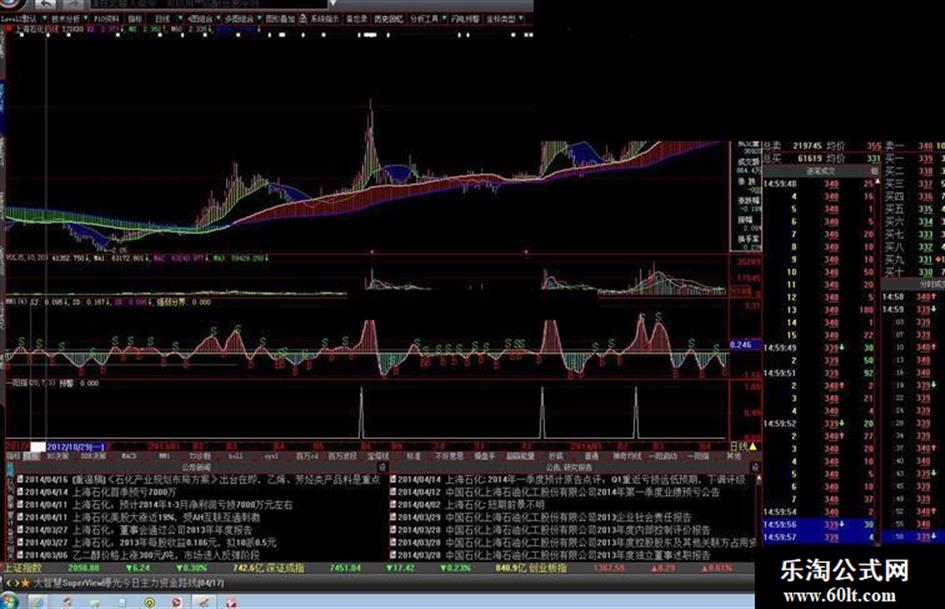Expand the 技术分析 dropdown
Image resolution: width=945 pixels, height=609 pixels.
(x=69, y=19)
